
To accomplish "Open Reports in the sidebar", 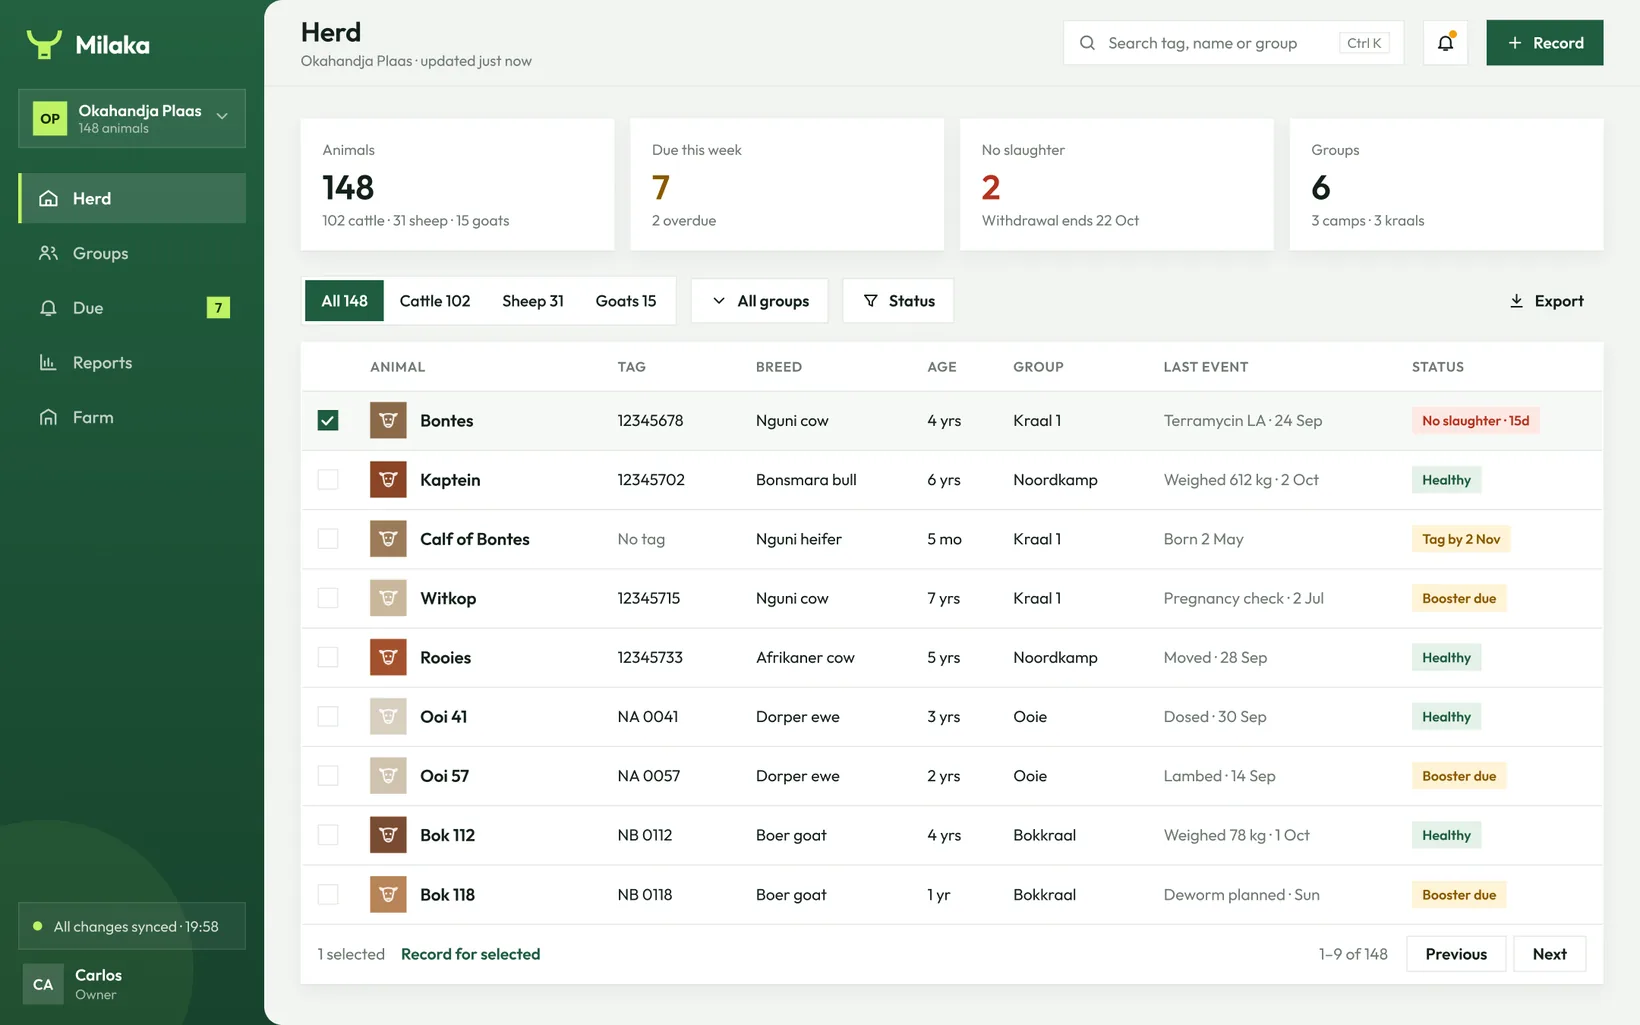I will click(132, 362).
